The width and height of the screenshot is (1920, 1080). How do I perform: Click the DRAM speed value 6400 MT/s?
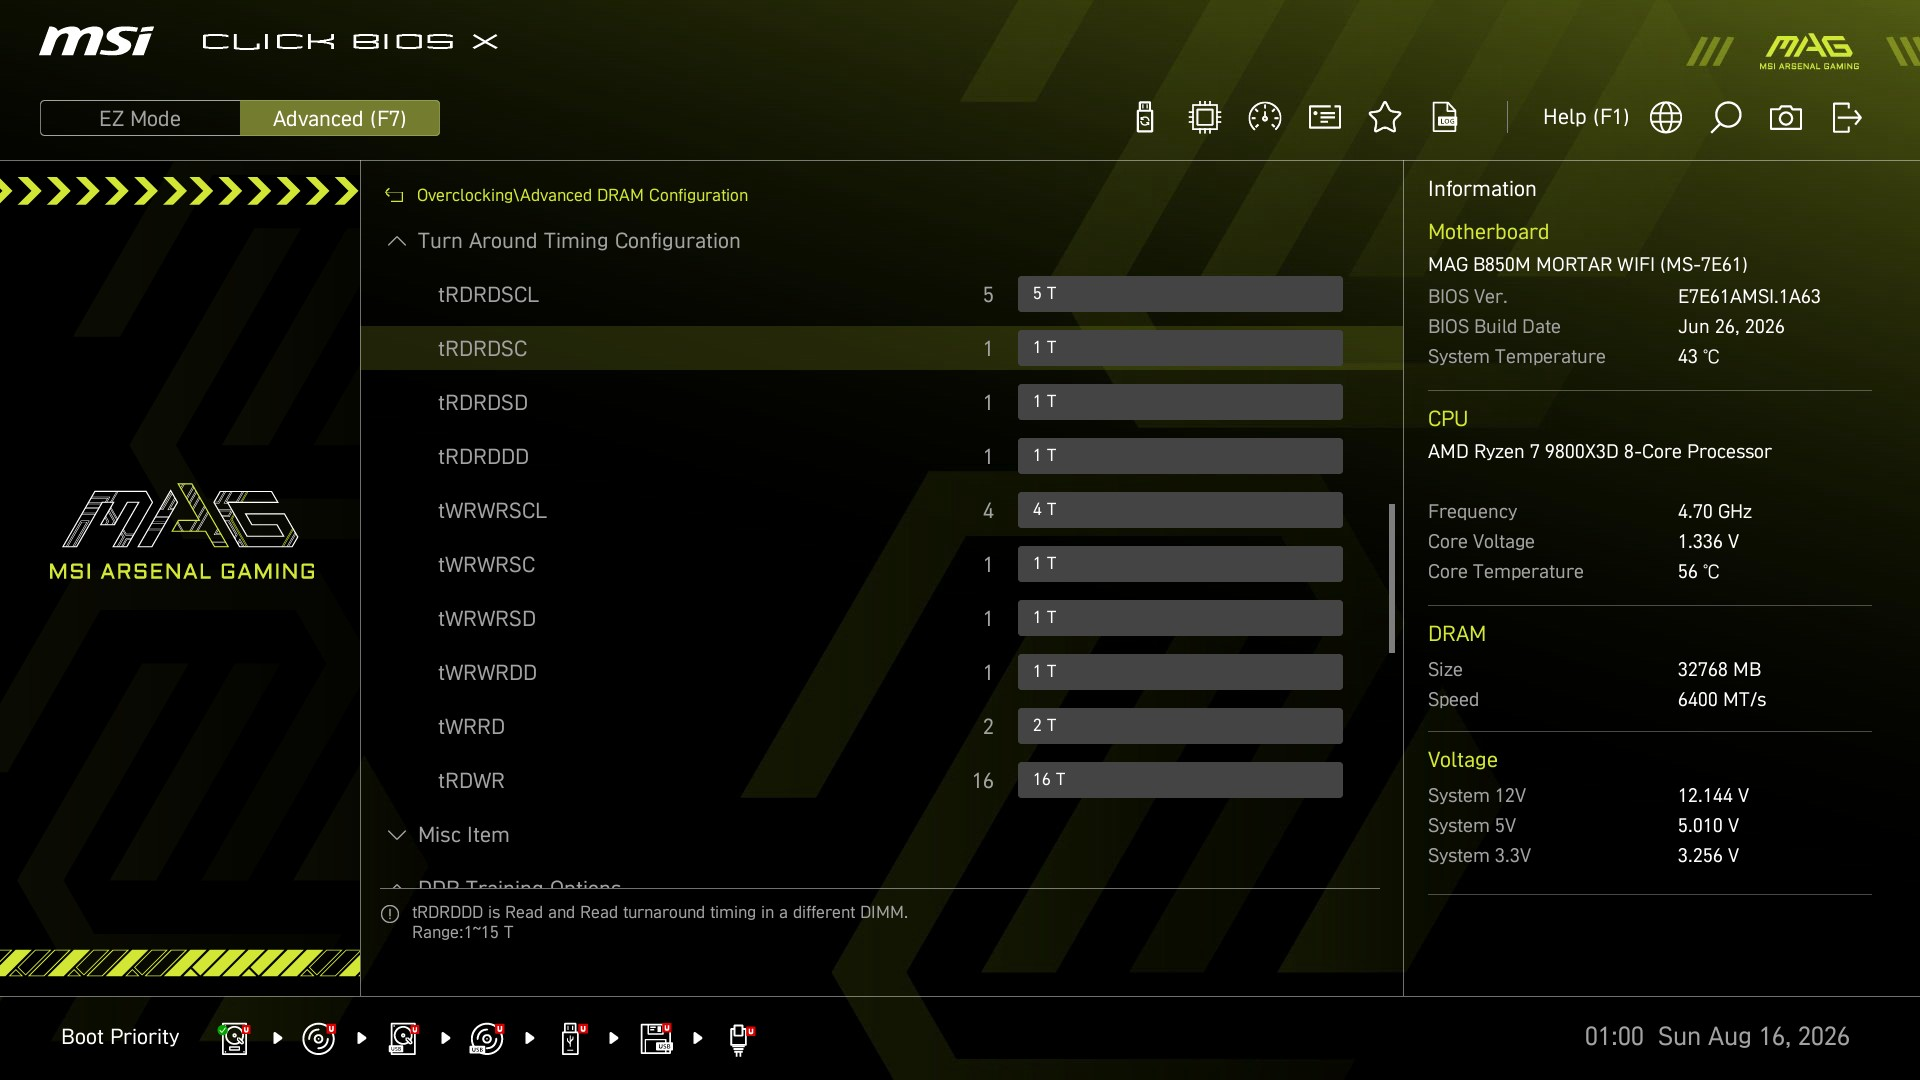point(1722,700)
